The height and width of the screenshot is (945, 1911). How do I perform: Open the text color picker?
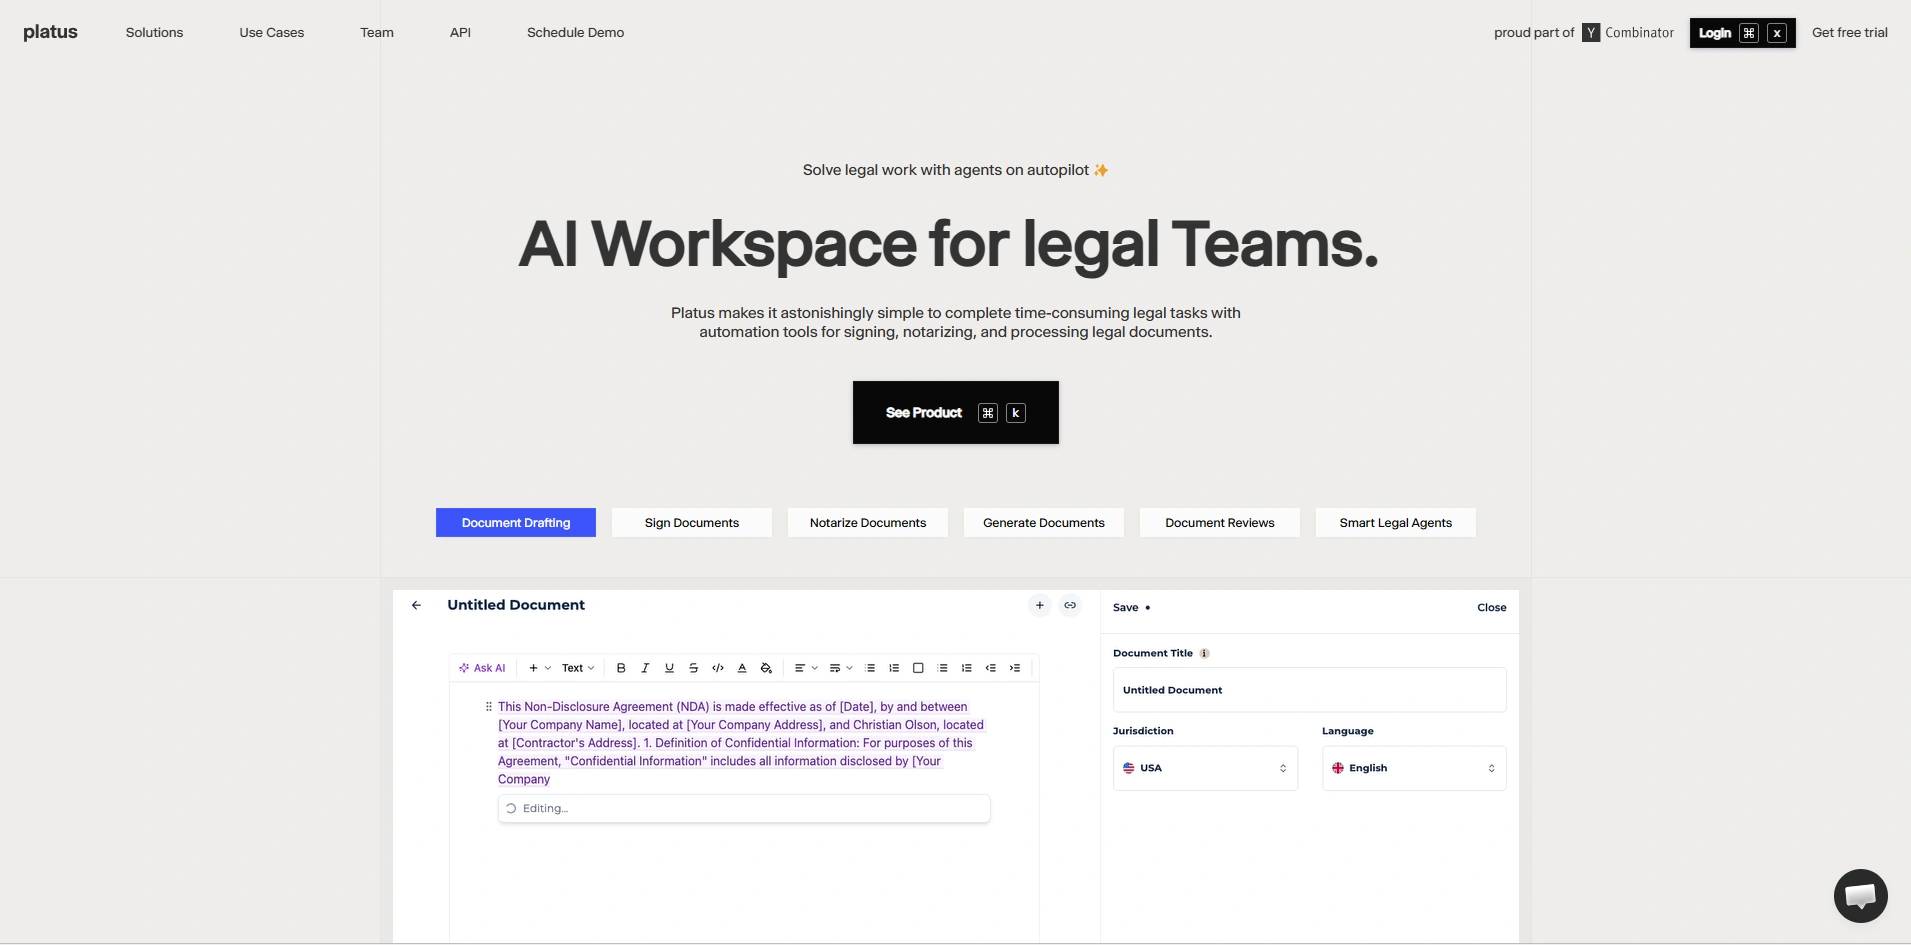(x=742, y=668)
